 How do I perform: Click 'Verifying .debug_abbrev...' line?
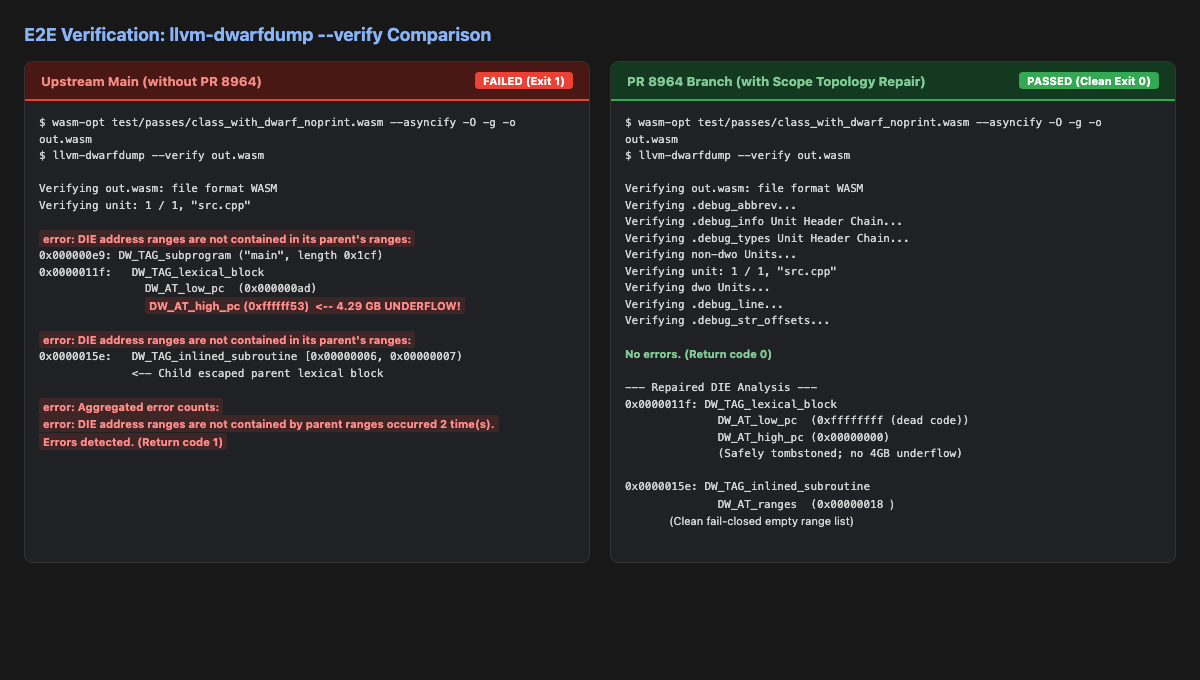tap(711, 205)
